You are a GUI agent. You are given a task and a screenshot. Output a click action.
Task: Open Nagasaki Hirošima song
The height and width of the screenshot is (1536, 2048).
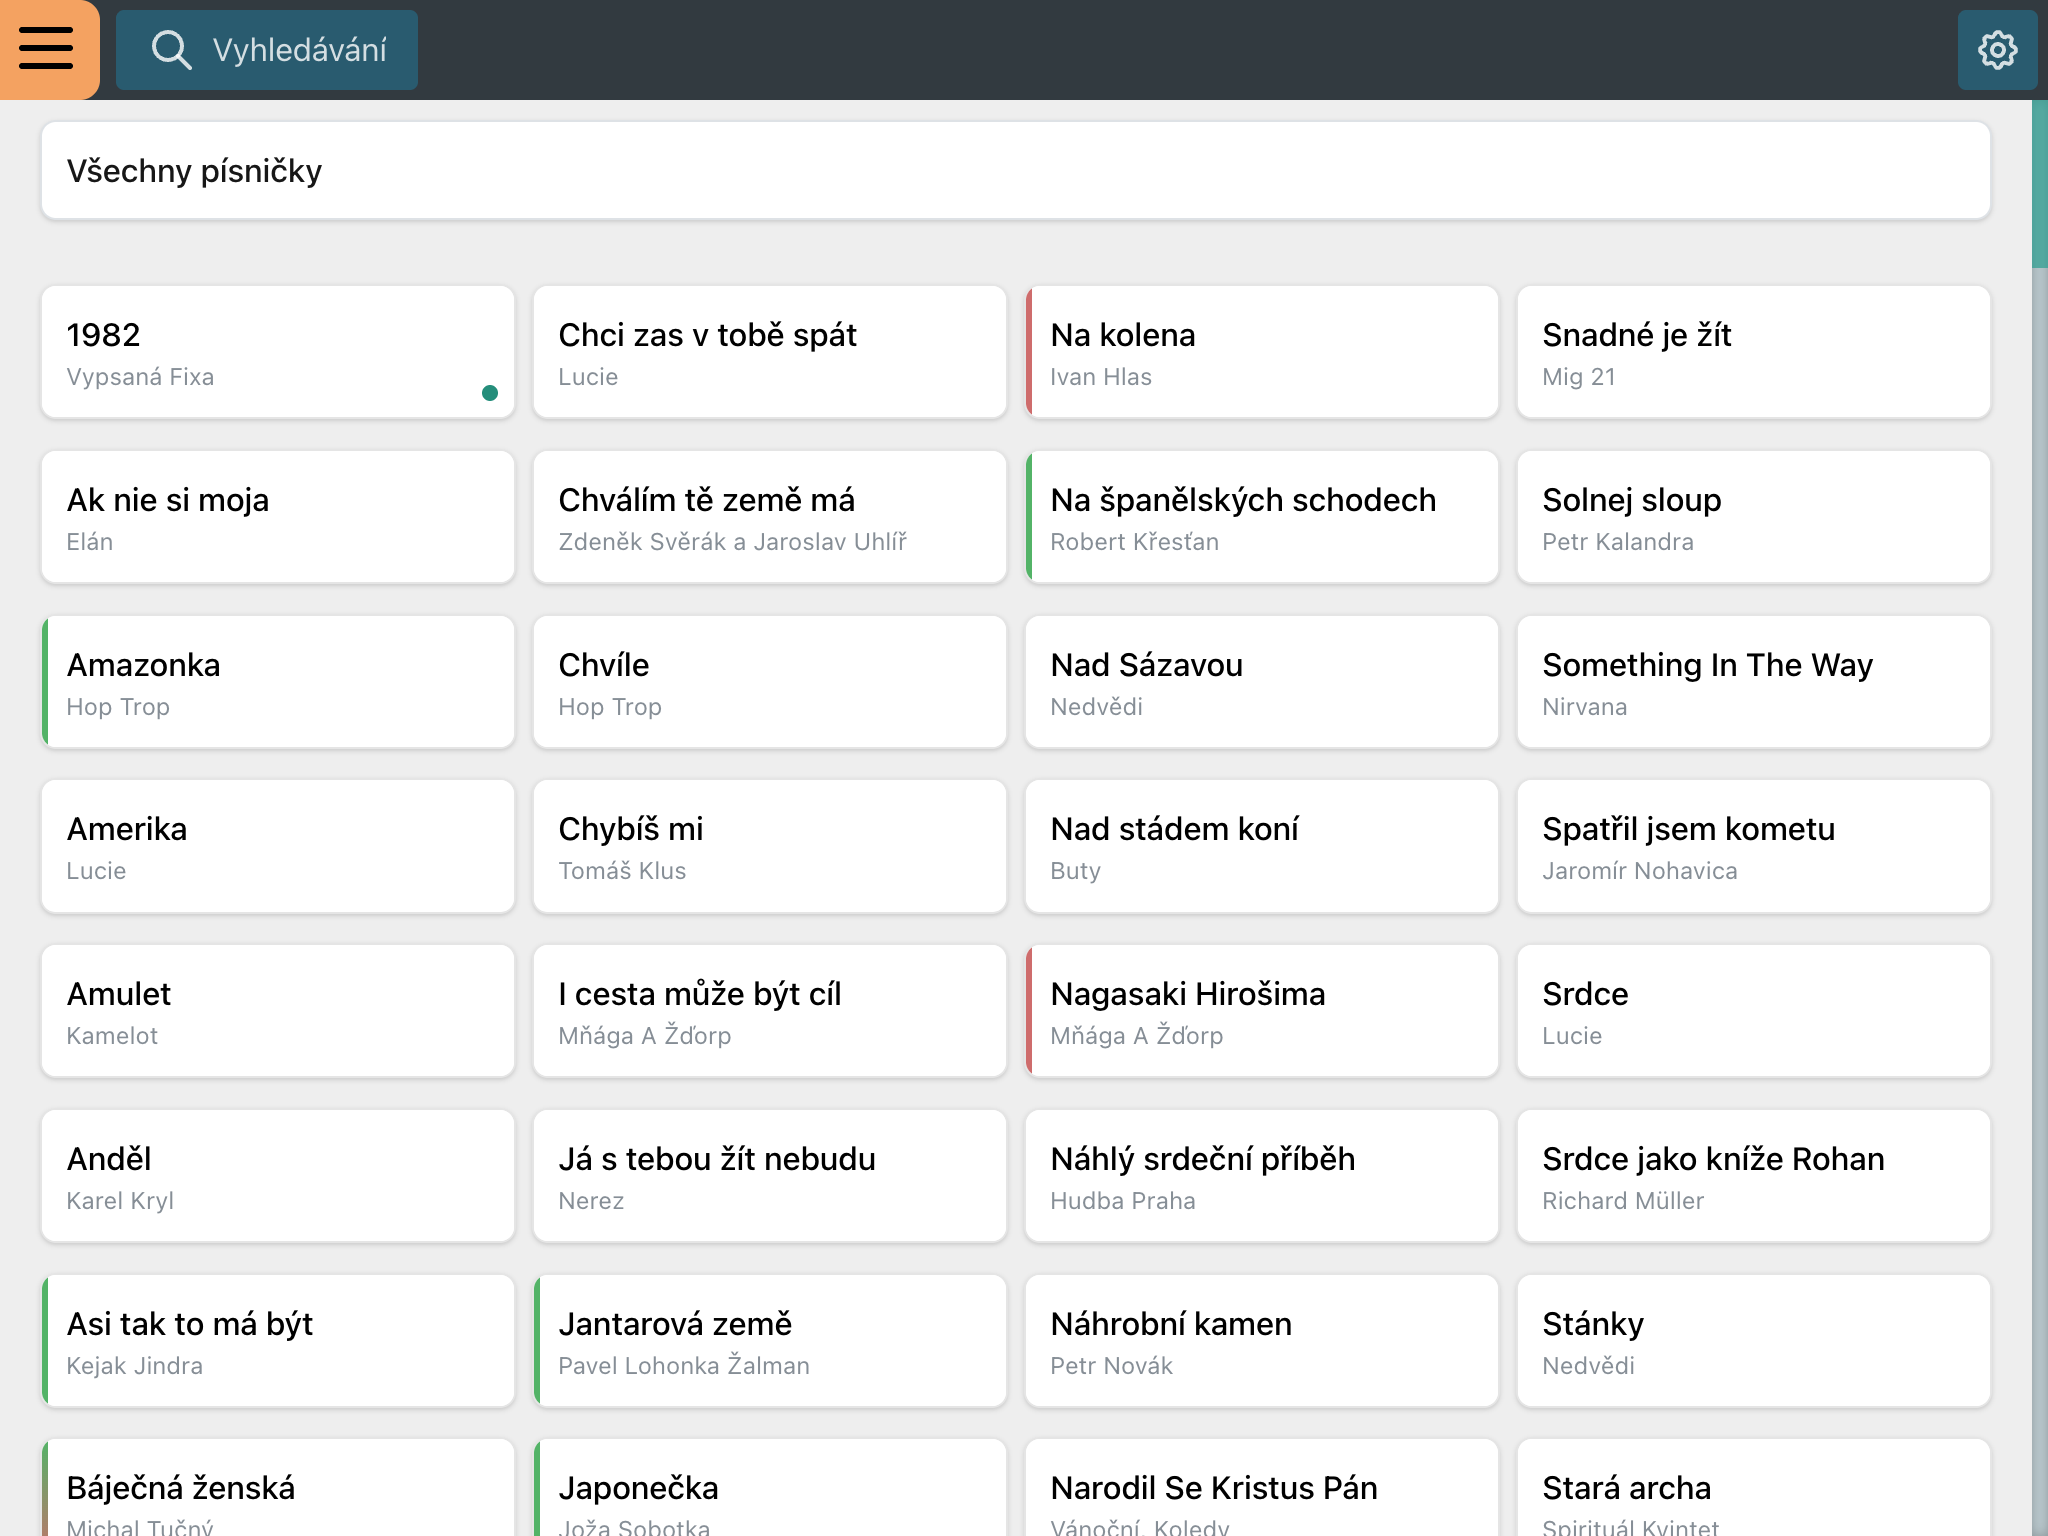(x=1262, y=1011)
